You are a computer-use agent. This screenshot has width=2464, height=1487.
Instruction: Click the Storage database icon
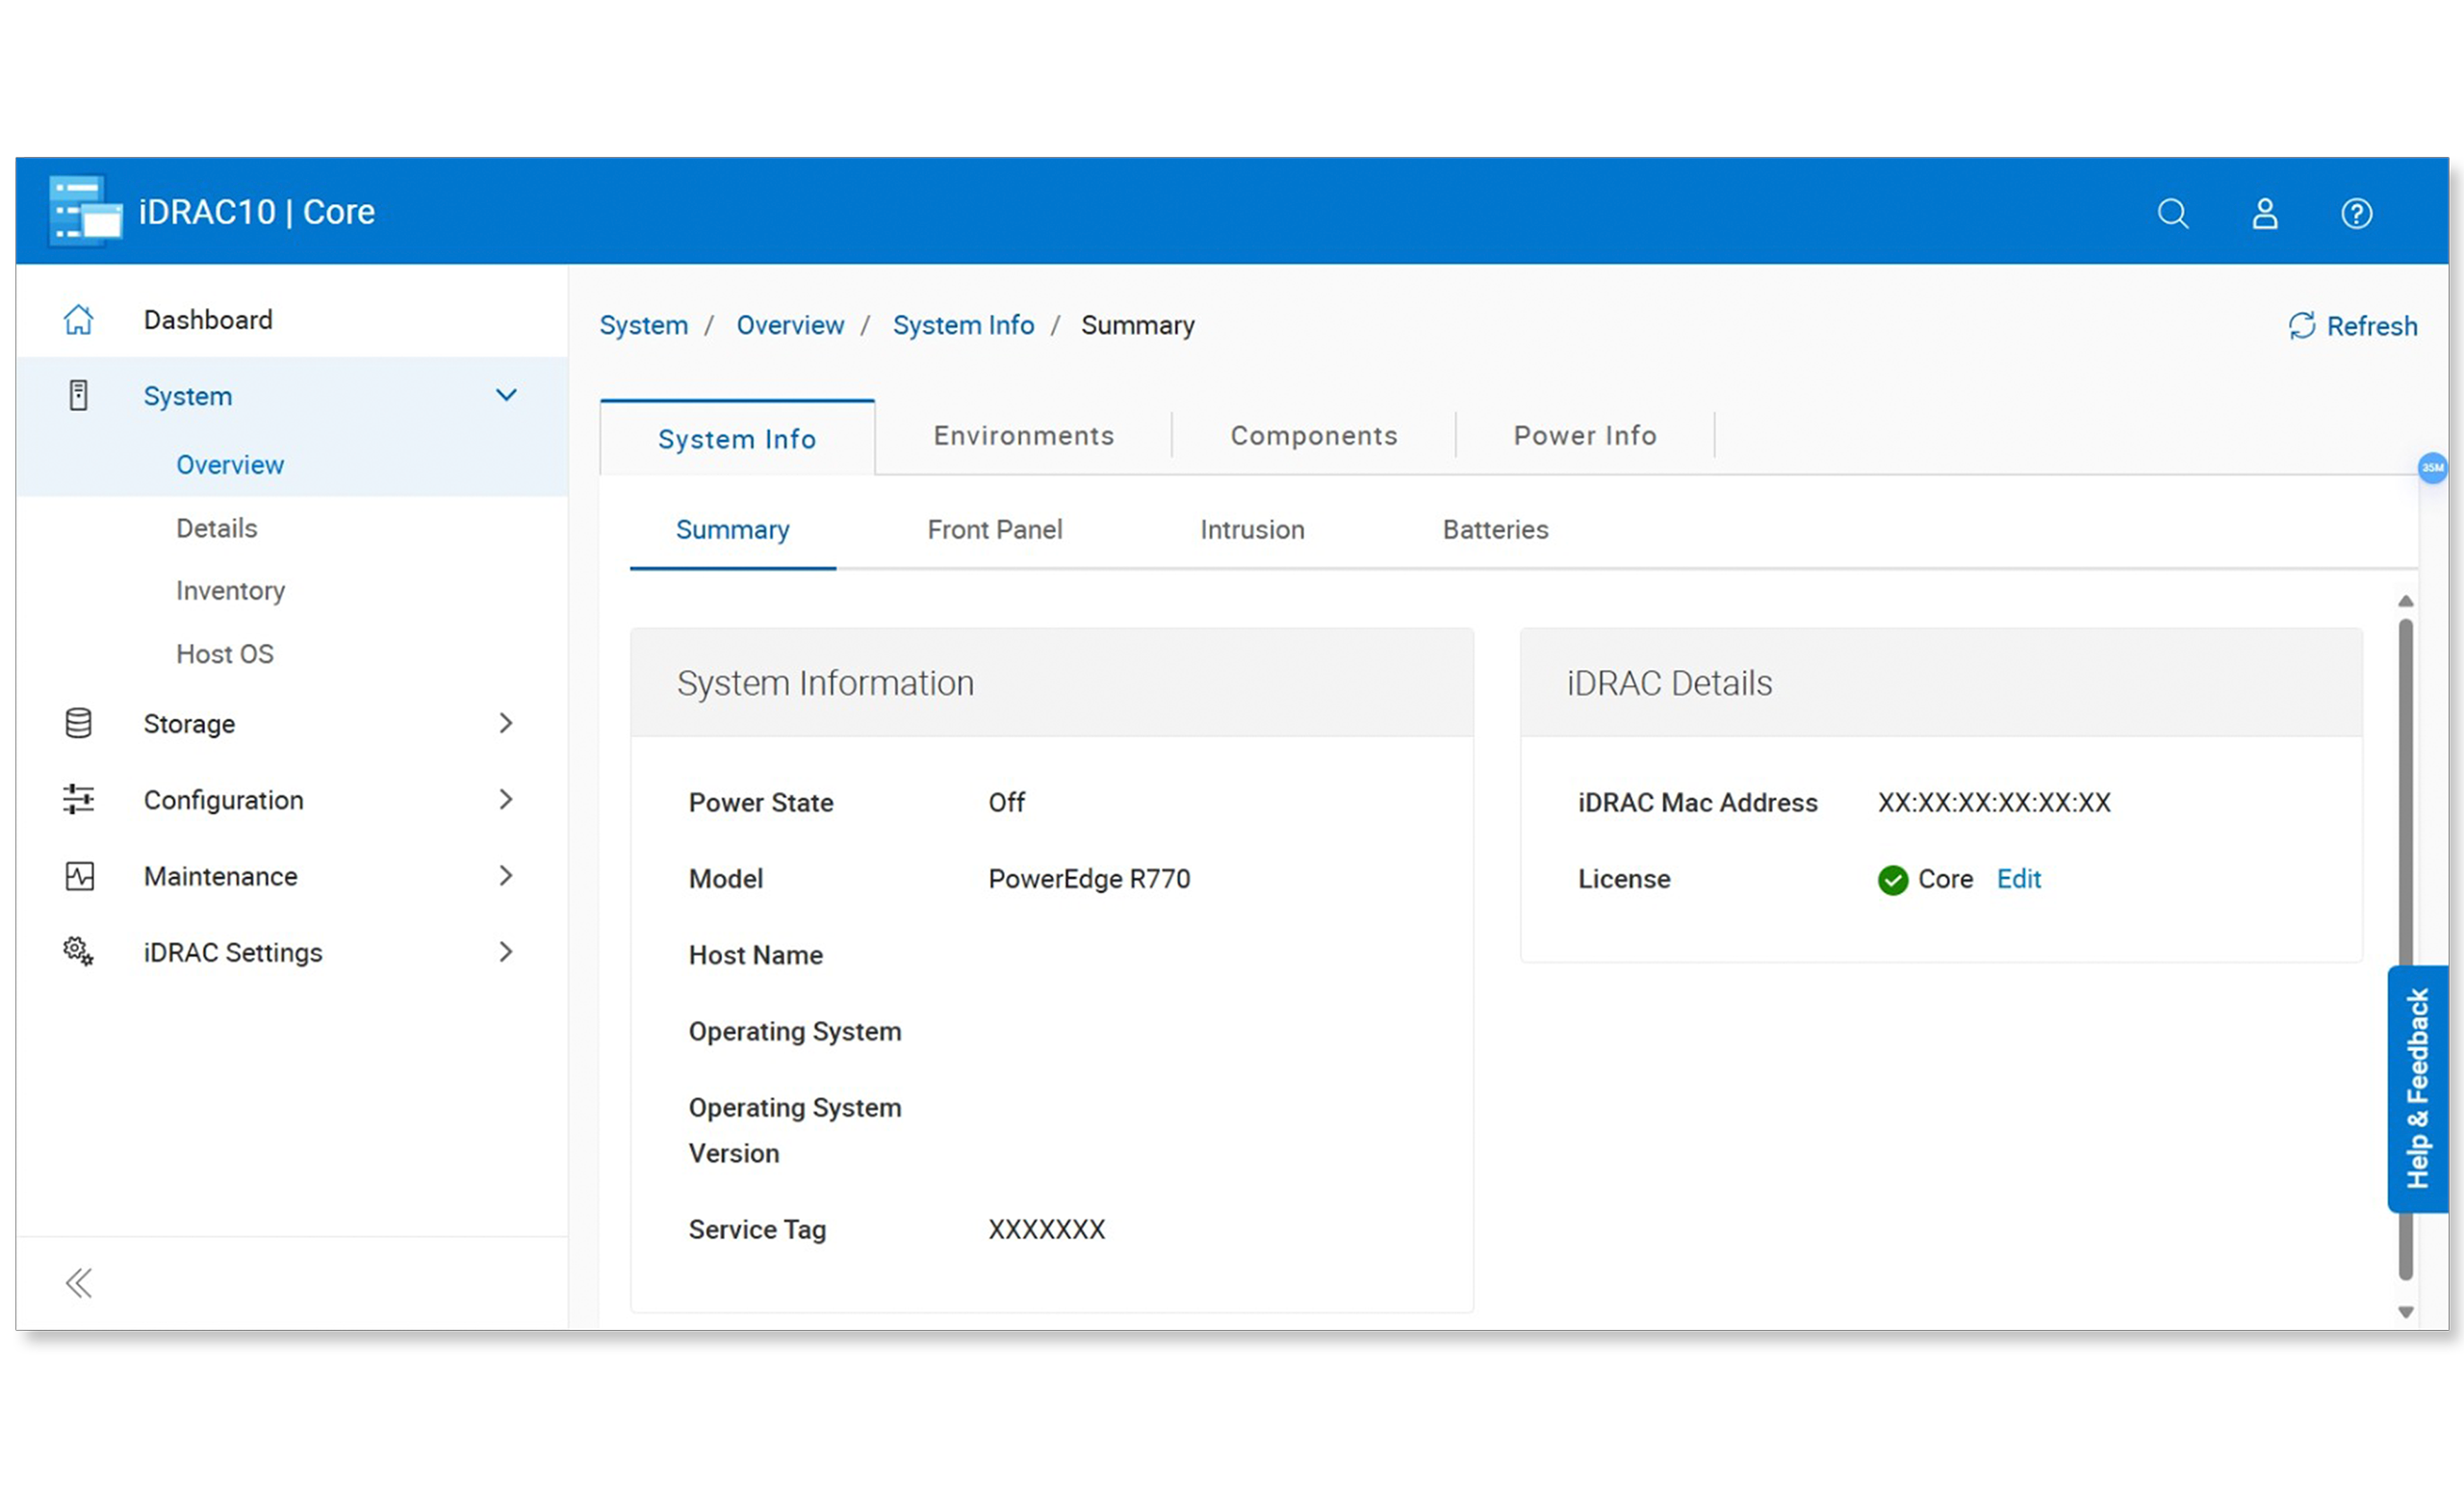pos(78,723)
